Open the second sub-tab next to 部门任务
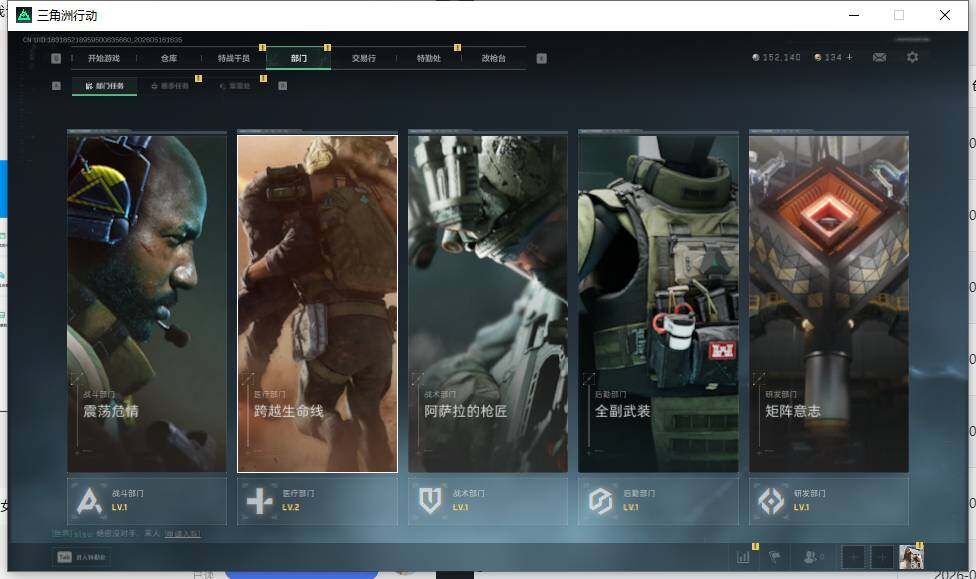976x579 pixels. coord(170,86)
